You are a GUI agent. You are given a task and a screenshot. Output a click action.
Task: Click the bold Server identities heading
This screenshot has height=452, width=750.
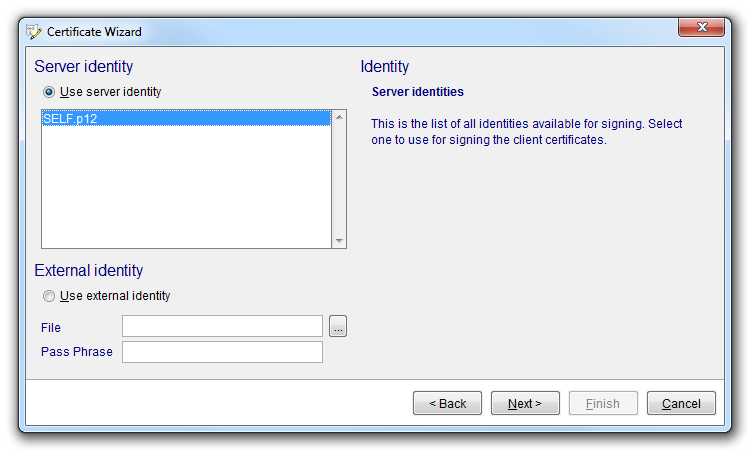(417, 92)
